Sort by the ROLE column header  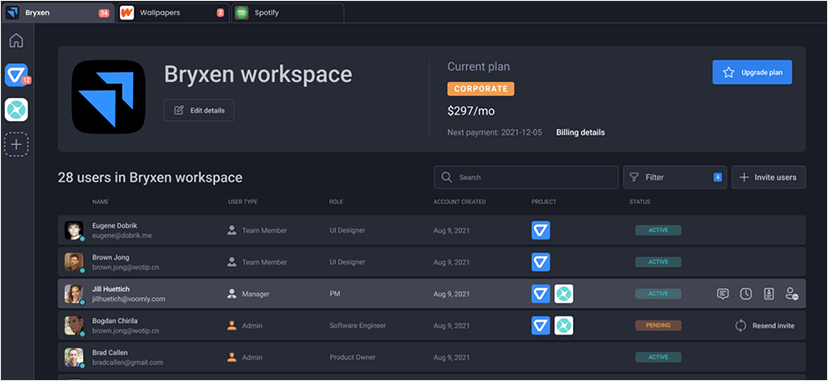coord(336,202)
